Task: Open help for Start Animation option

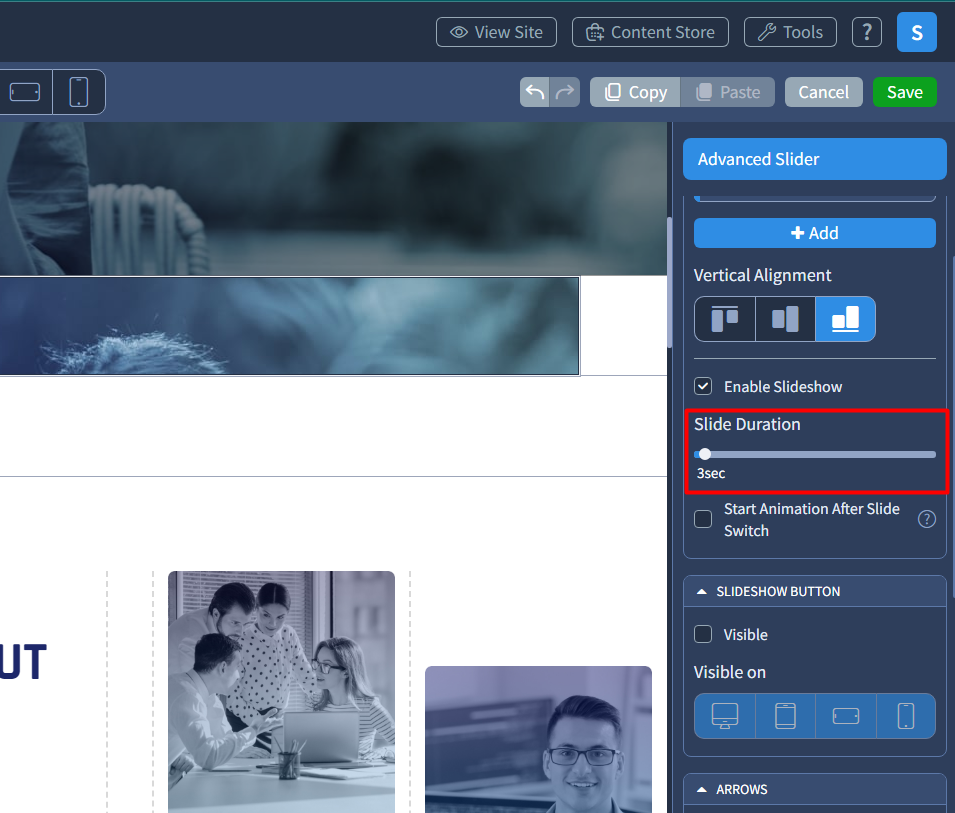Action: (x=926, y=519)
